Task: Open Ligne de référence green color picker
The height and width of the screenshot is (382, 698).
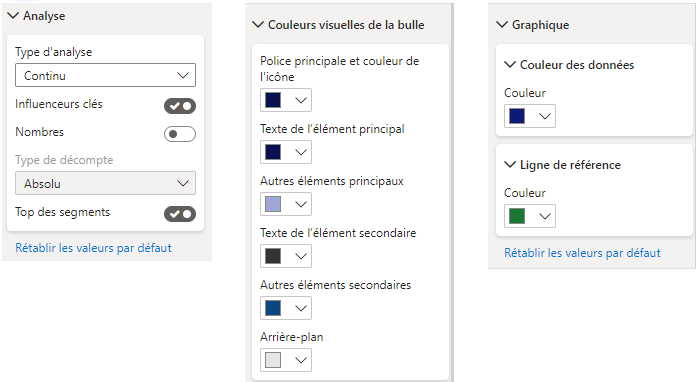Action: [x=530, y=216]
